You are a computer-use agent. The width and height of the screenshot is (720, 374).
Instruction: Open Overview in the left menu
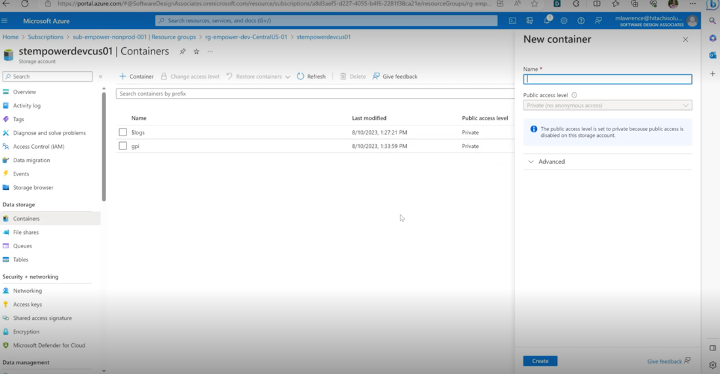[24, 92]
